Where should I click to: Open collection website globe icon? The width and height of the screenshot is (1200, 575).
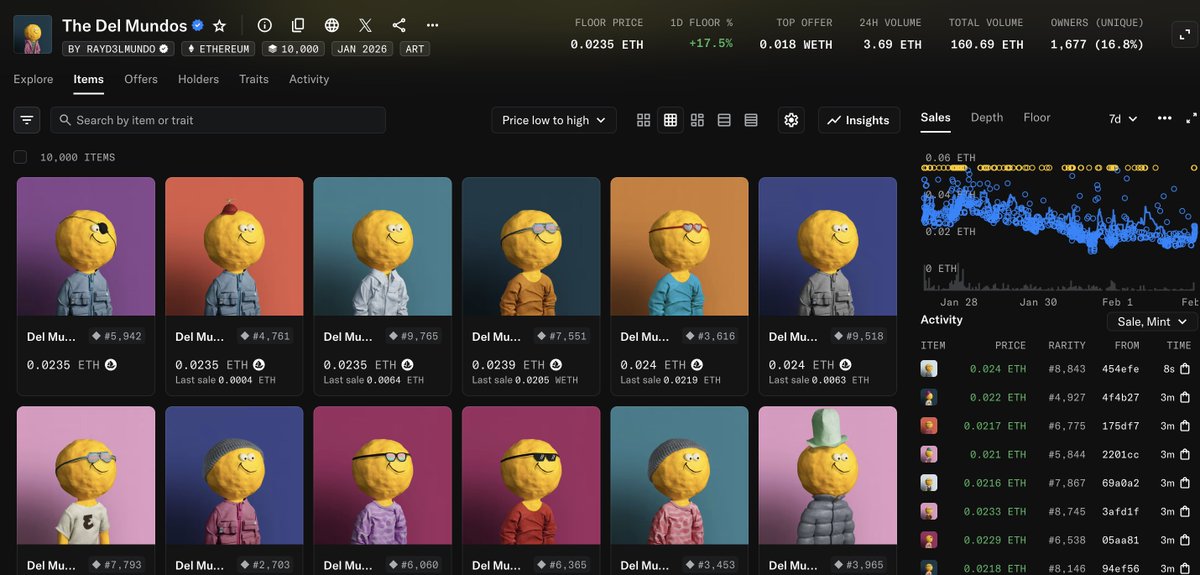click(331, 25)
